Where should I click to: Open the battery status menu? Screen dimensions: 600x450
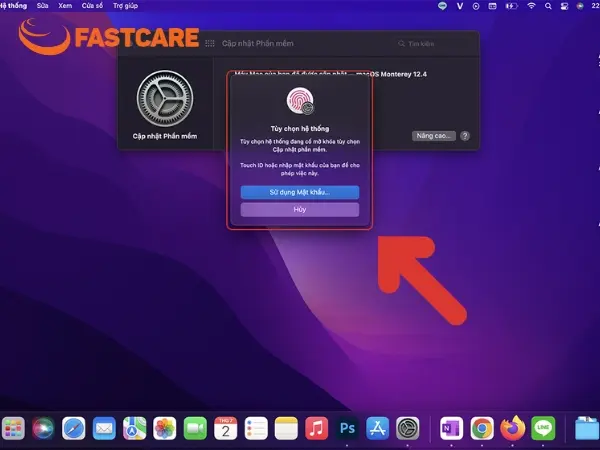[511, 6]
